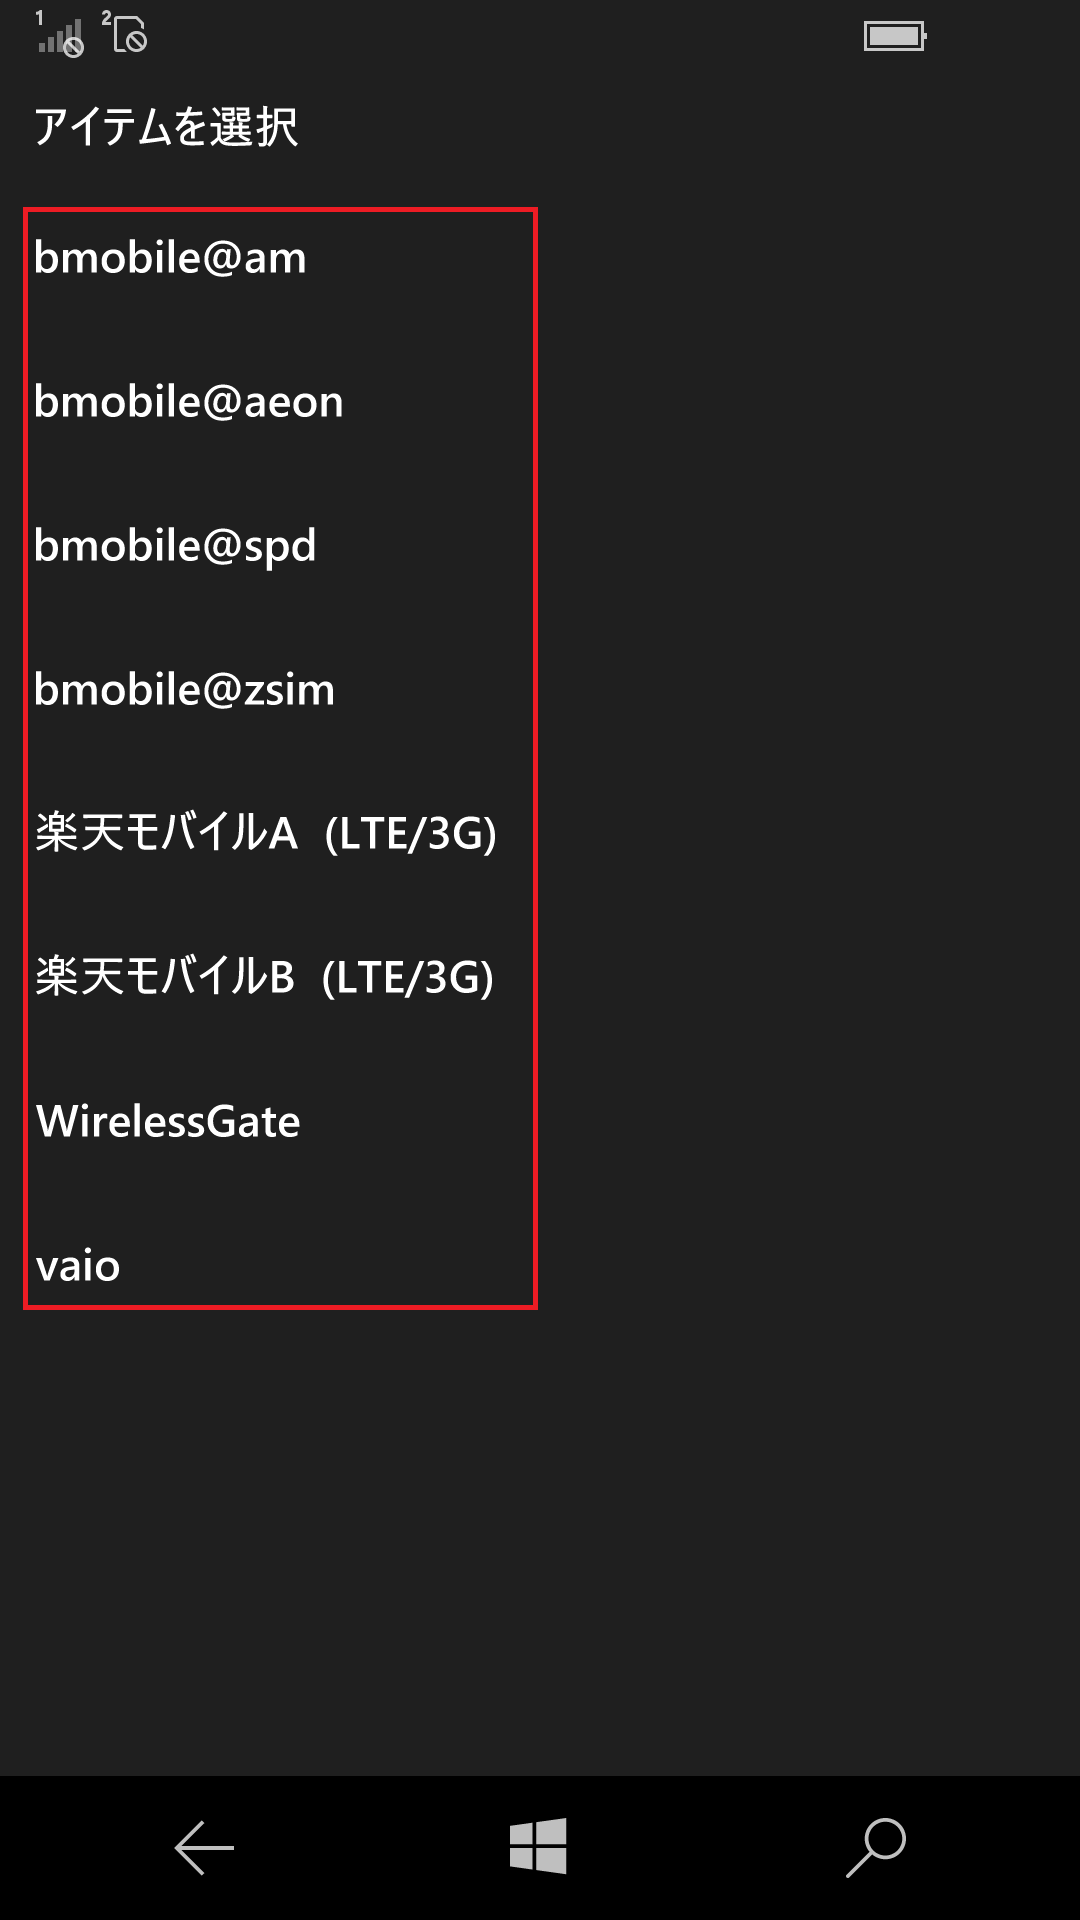Tap the back arrow navigation button
This screenshot has width=1080, height=1920.
(204, 1848)
